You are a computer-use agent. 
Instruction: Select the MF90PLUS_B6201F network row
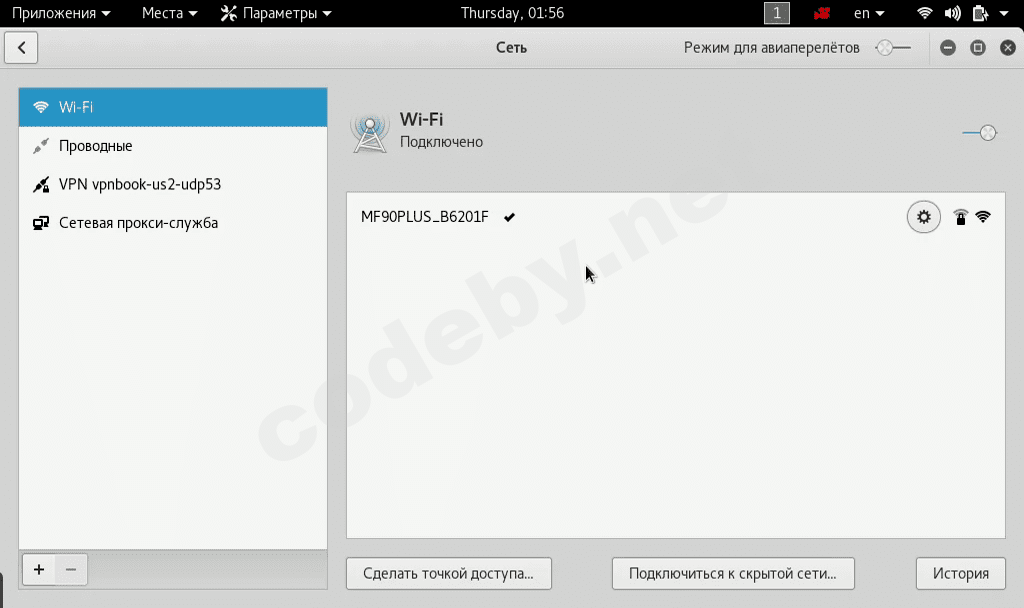click(x=676, y=217)
